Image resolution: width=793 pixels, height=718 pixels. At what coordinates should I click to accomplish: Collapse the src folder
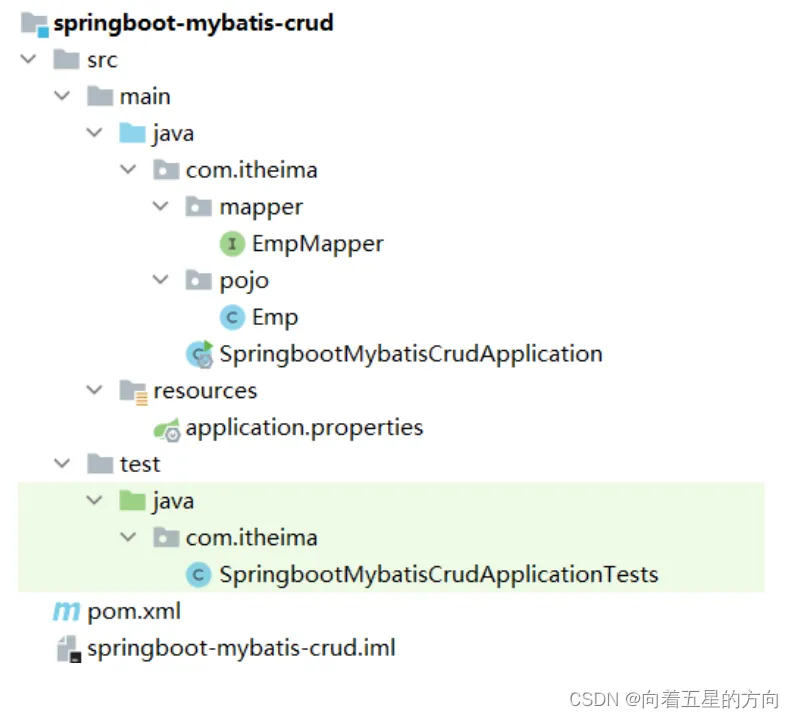[x=28, y=59]
